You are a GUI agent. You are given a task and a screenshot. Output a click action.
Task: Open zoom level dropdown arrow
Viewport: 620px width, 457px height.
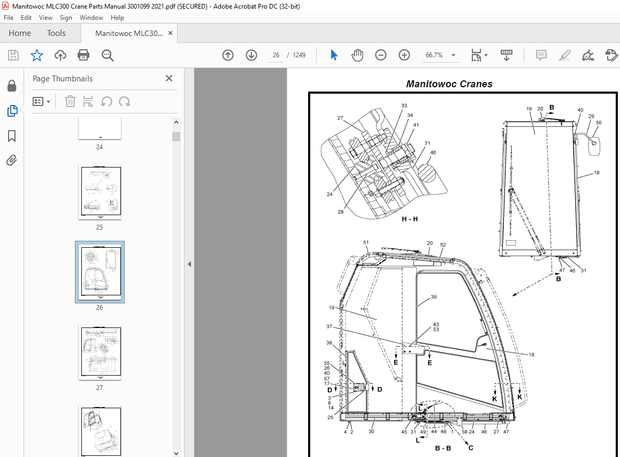pos(453,55)
